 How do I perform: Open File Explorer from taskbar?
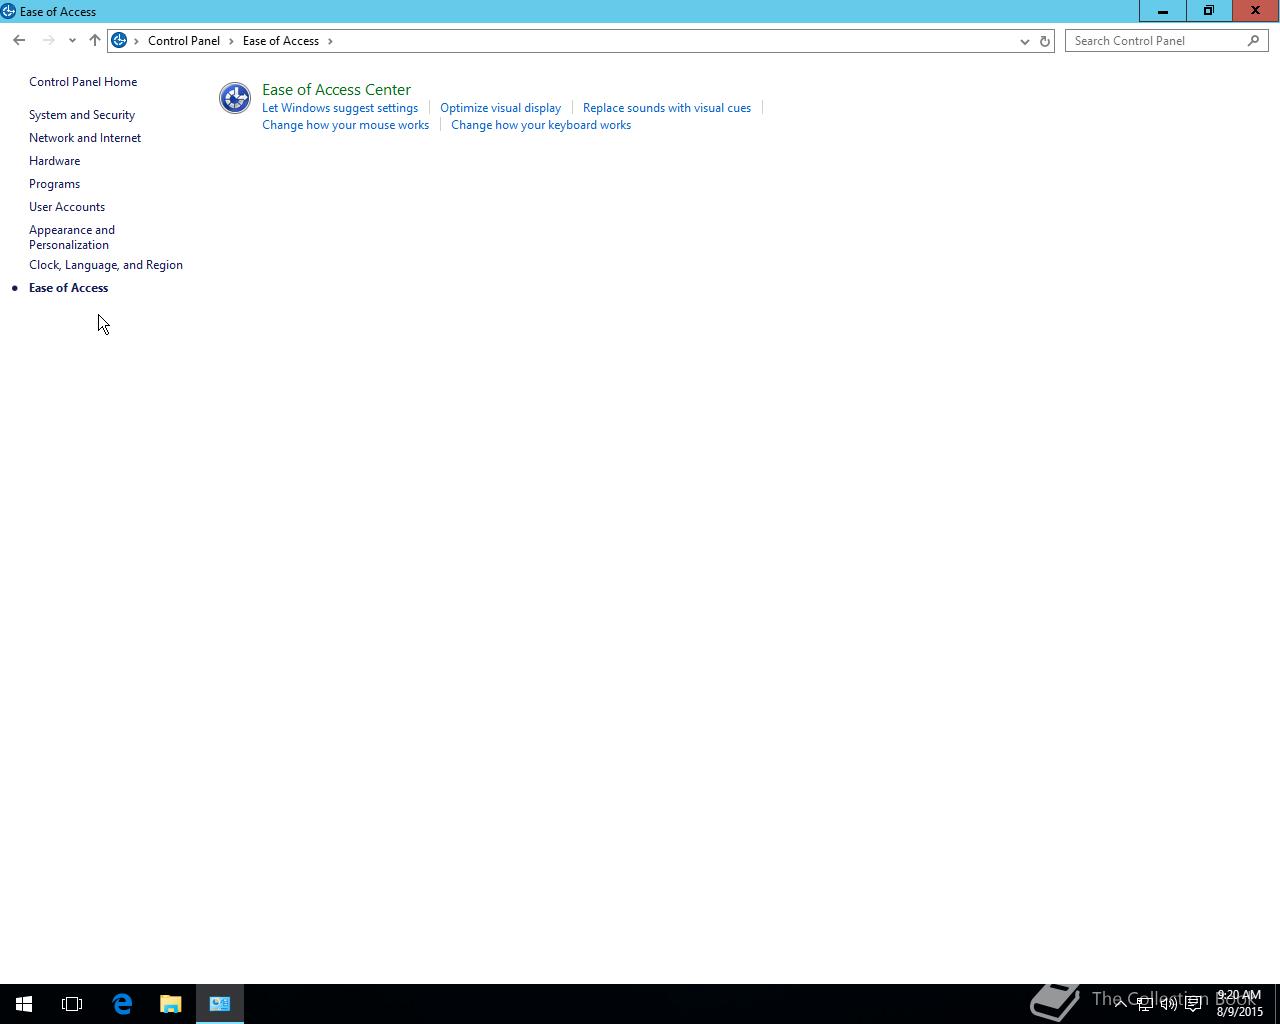[171, 1004]
